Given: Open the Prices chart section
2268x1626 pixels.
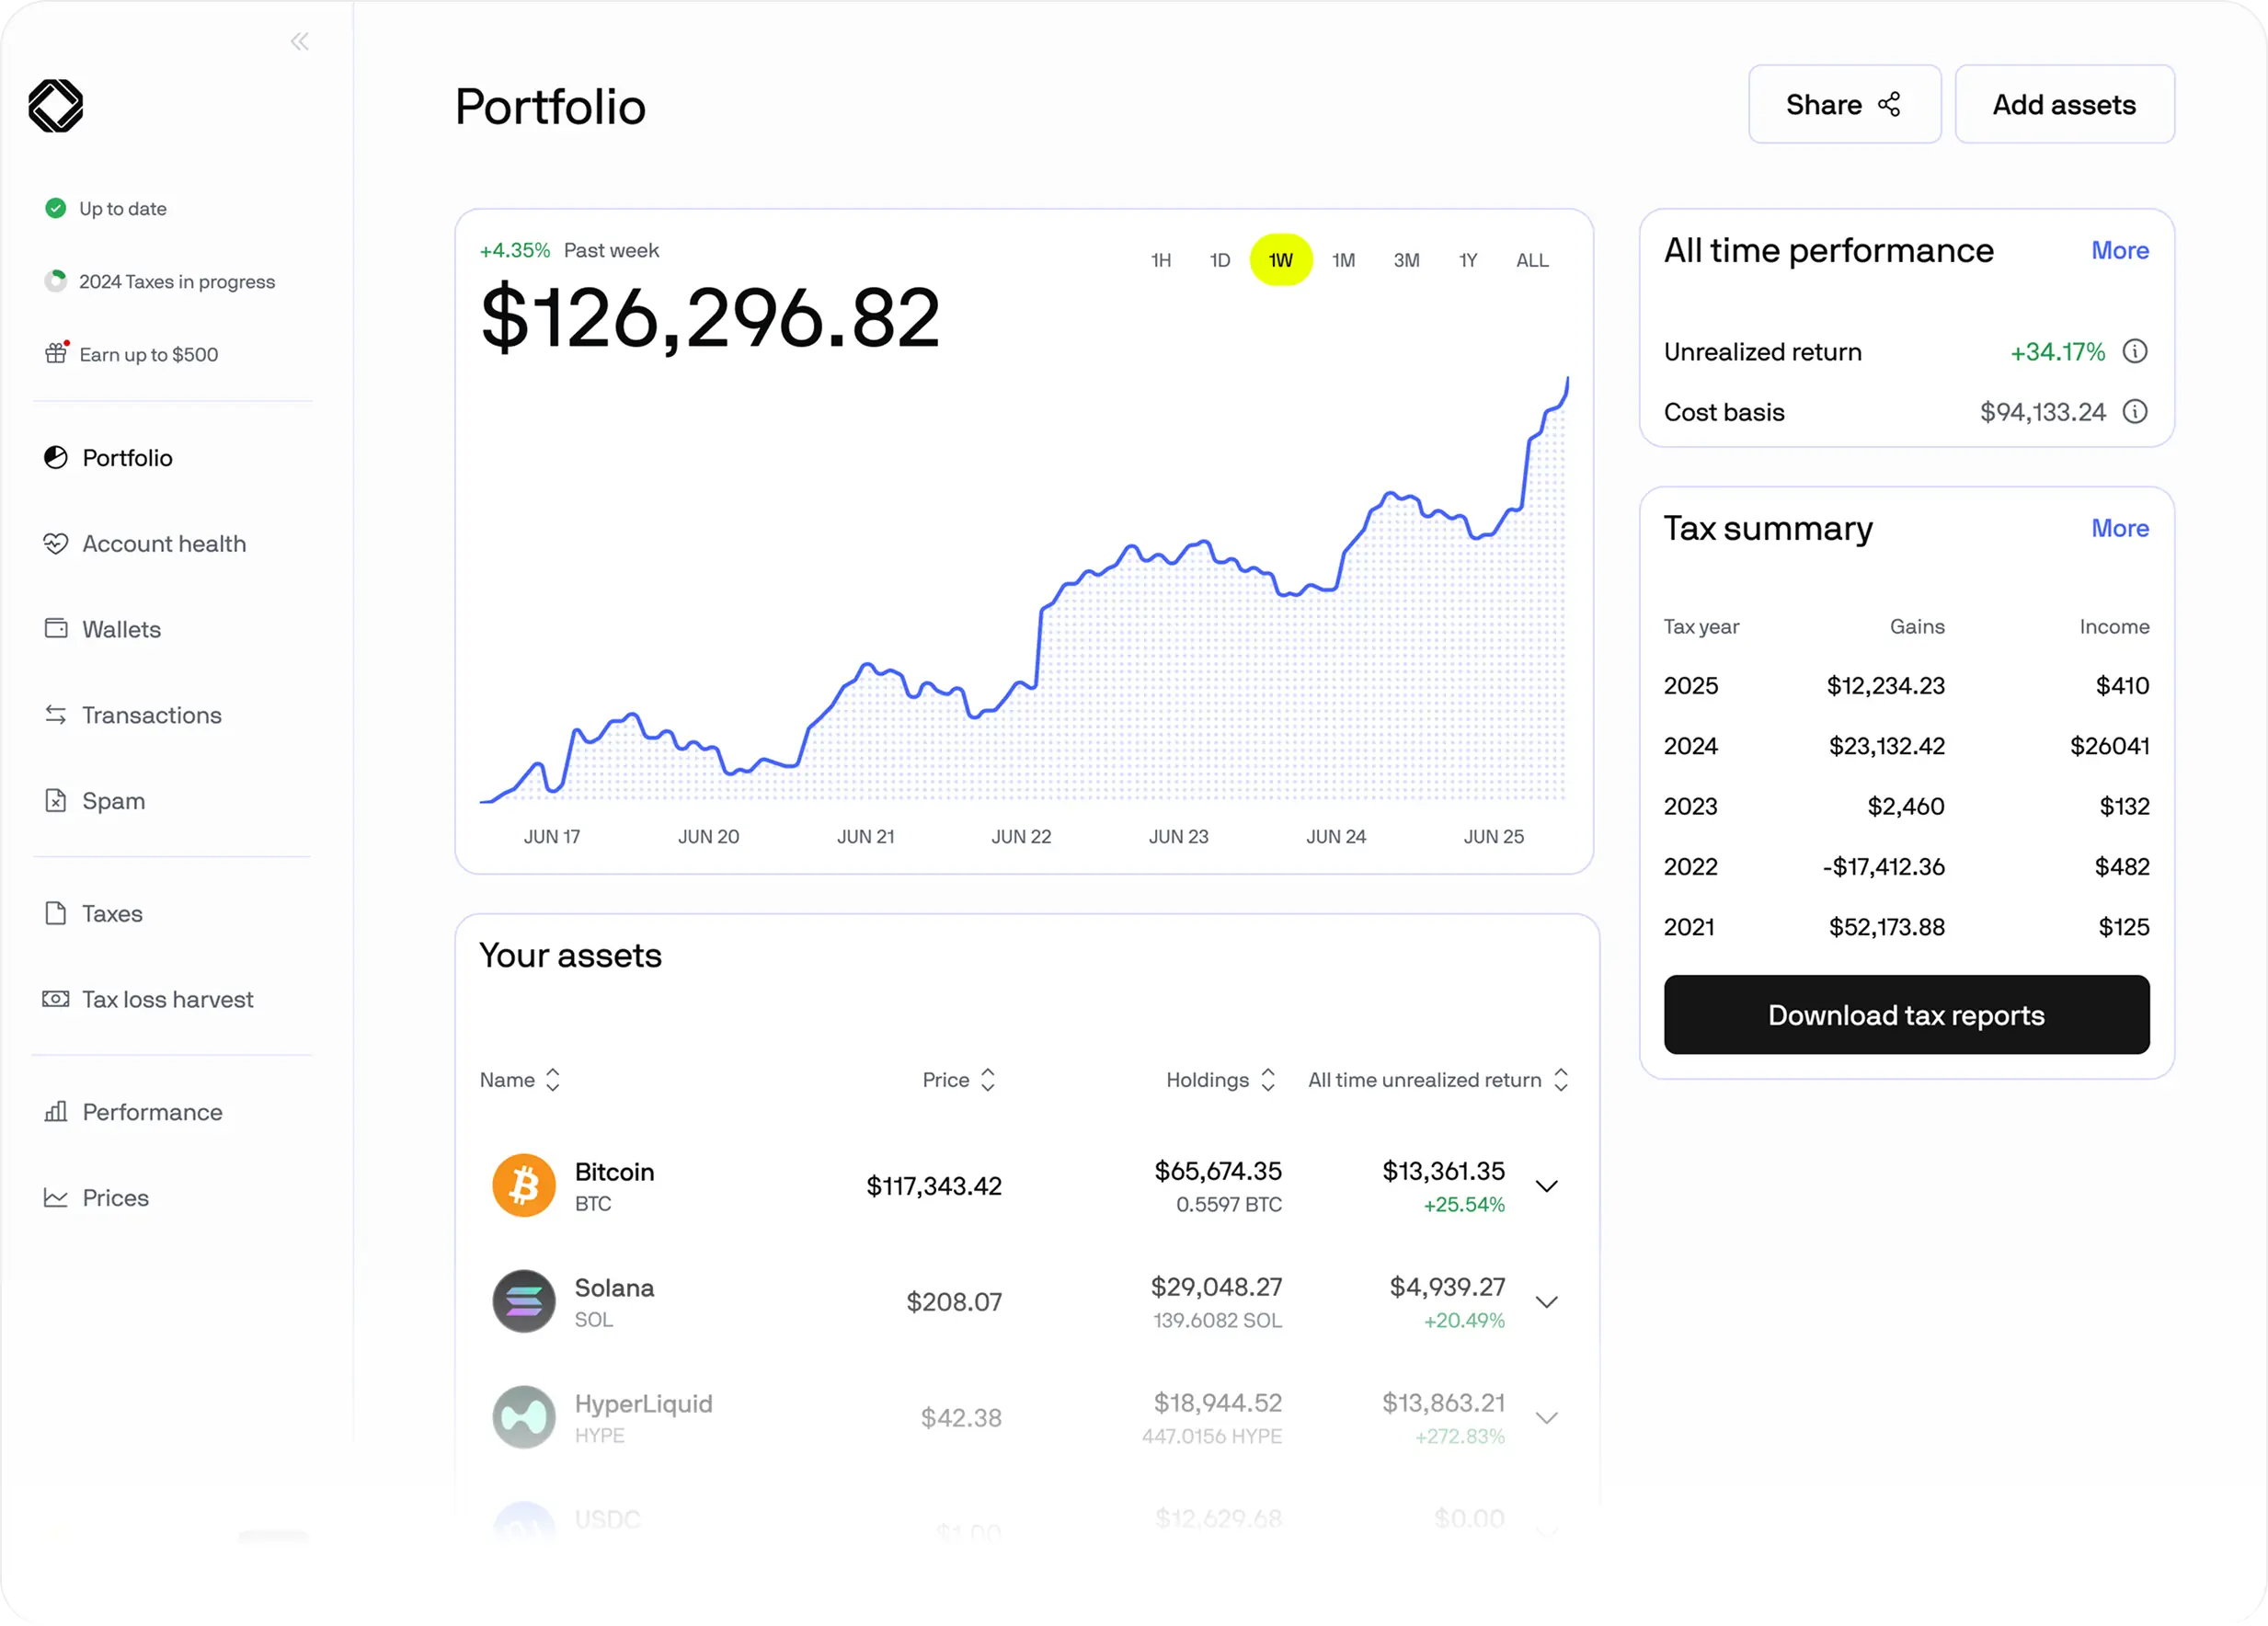Looking at the screenshot, I should [116, 1197].
